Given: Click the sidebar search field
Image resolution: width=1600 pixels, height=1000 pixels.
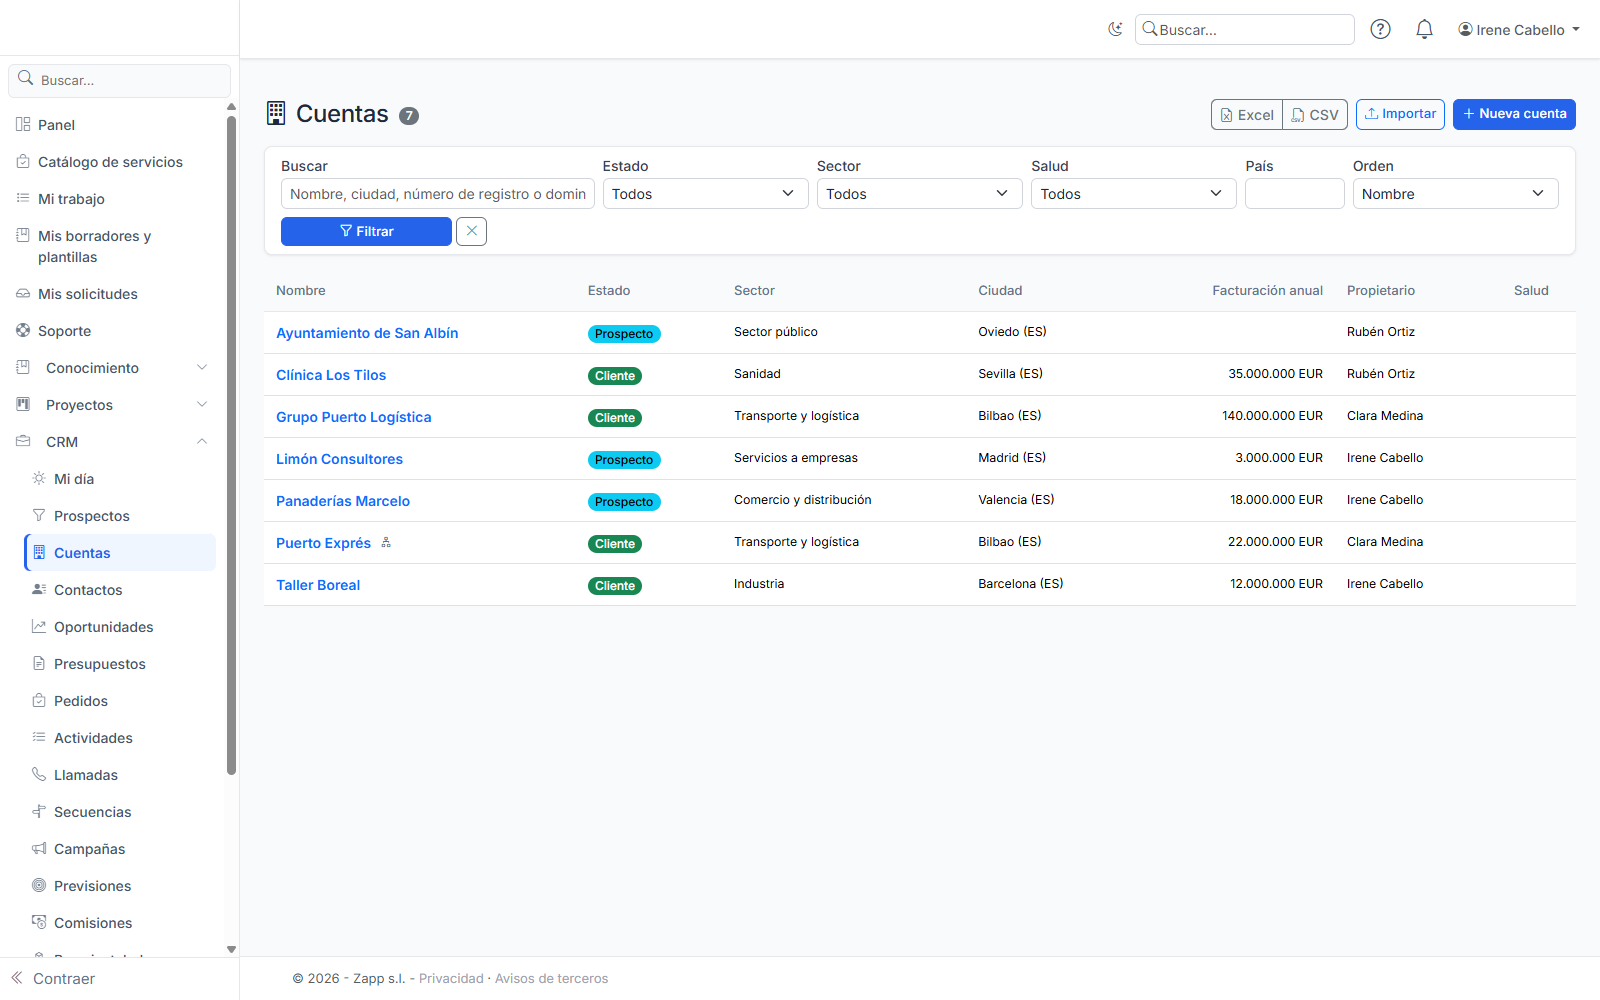Looking at the screenshot, I should (119, 80).
